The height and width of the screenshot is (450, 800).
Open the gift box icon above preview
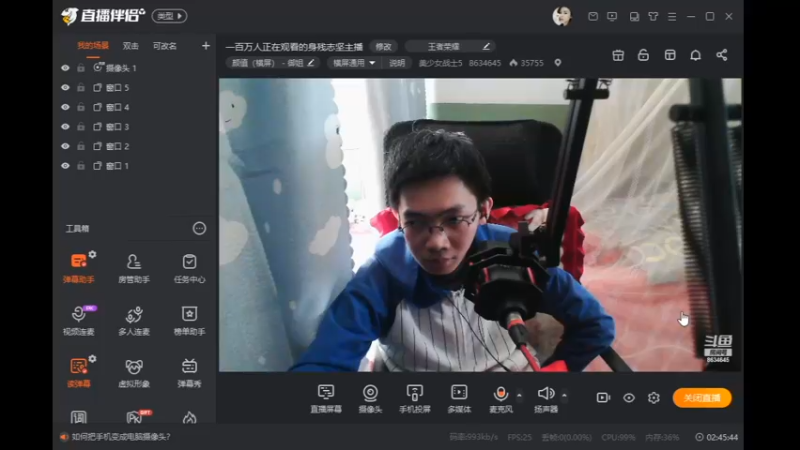click(618, 55)
